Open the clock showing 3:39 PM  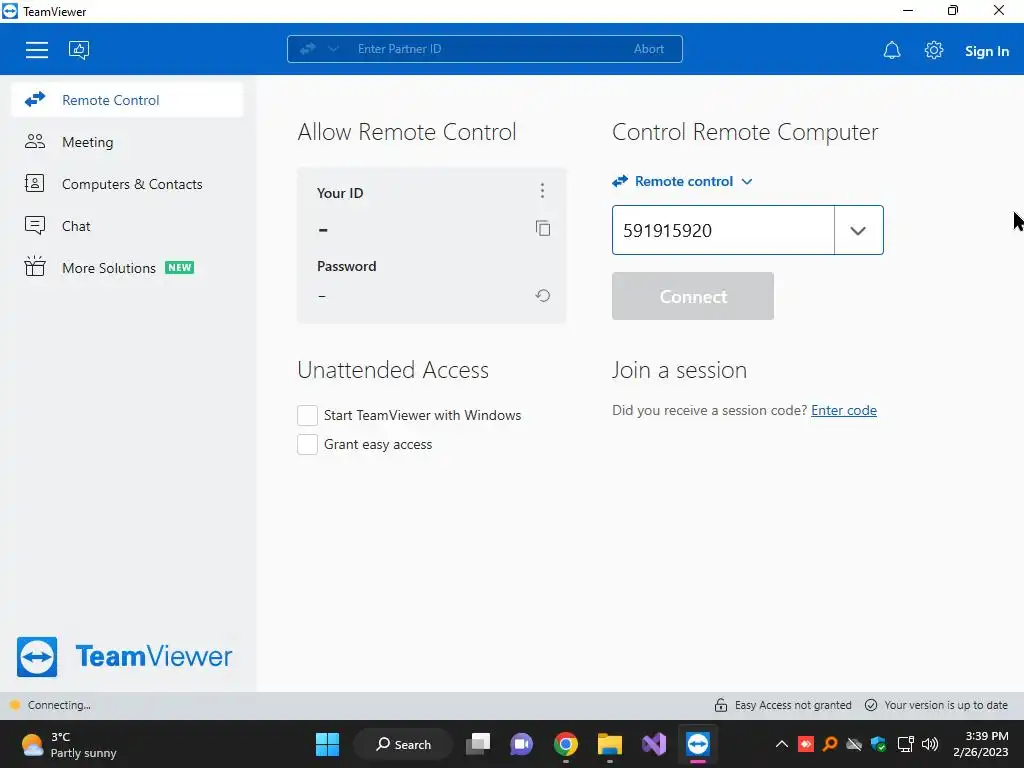(x=980, y=744)
